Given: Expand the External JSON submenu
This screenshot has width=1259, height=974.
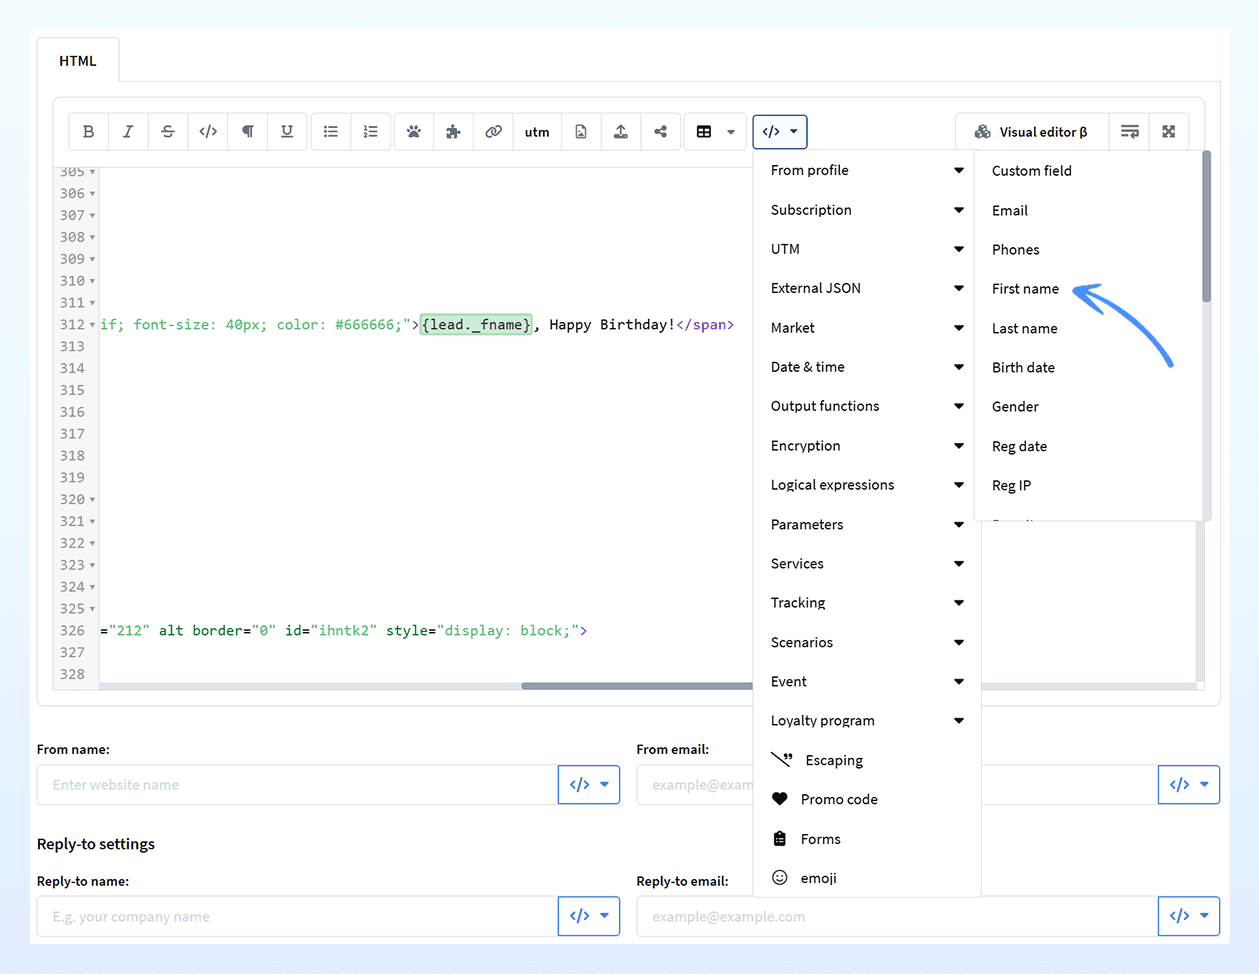Looking at the screenshot, I should 867,288.
